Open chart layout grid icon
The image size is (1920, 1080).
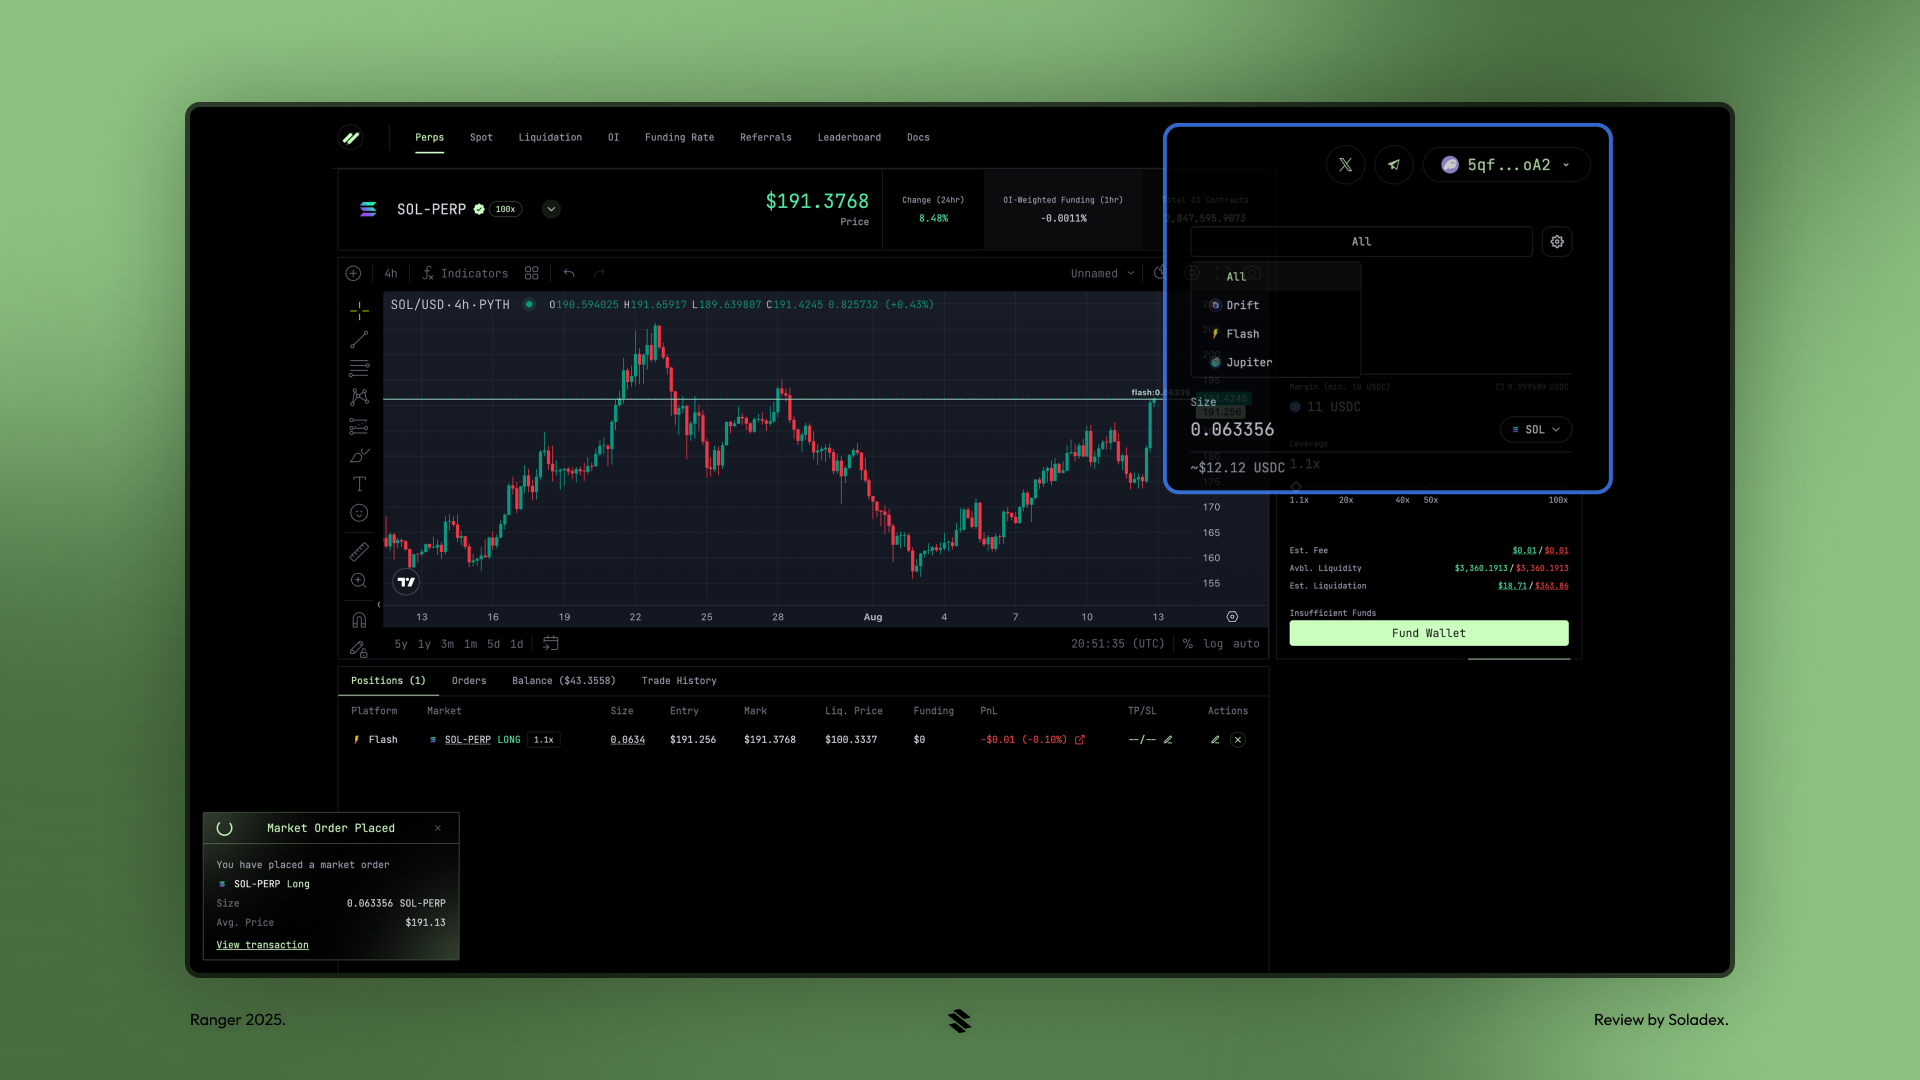[532, 273]
